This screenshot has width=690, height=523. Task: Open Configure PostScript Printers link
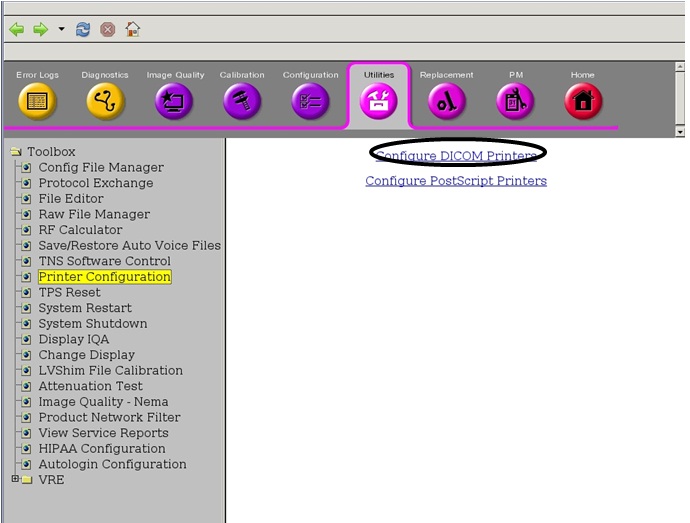pos(456,181)
